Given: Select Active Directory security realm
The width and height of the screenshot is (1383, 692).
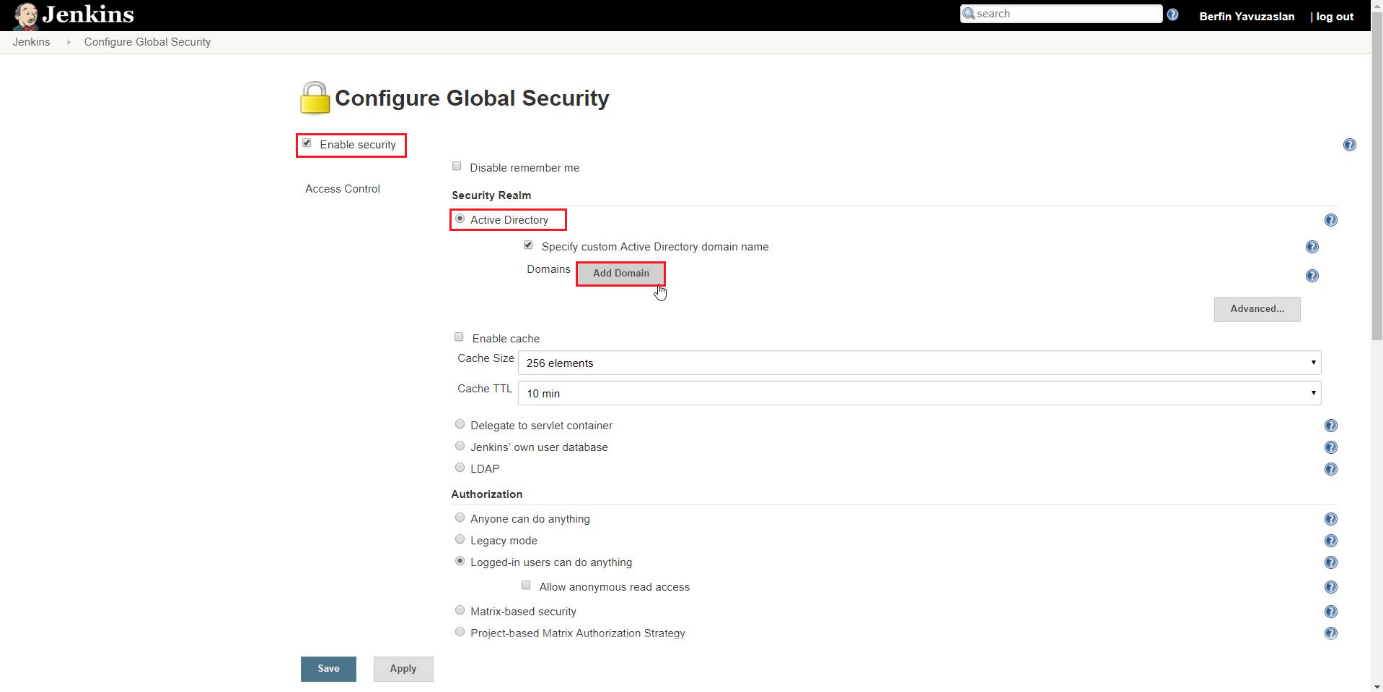Looking at the screenshot, I should point(460,219).
